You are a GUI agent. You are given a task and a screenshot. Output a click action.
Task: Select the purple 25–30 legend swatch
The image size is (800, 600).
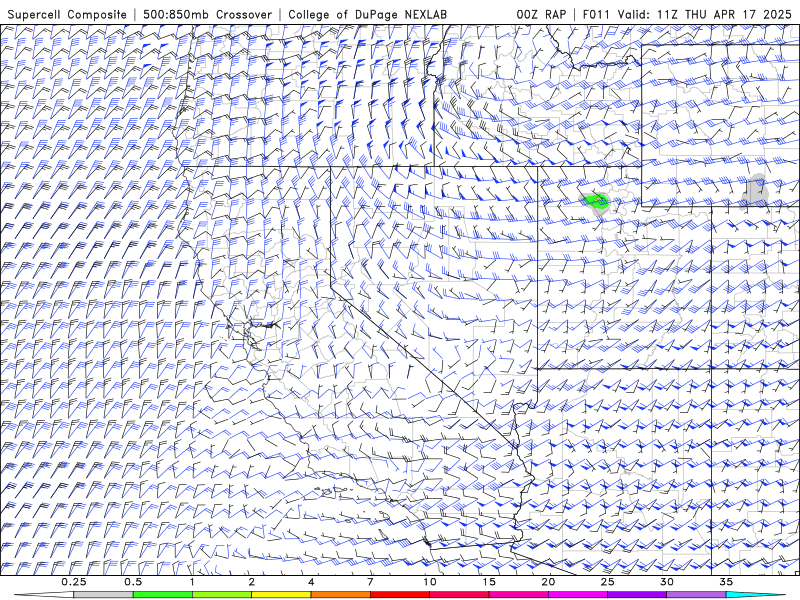[637, 595]
